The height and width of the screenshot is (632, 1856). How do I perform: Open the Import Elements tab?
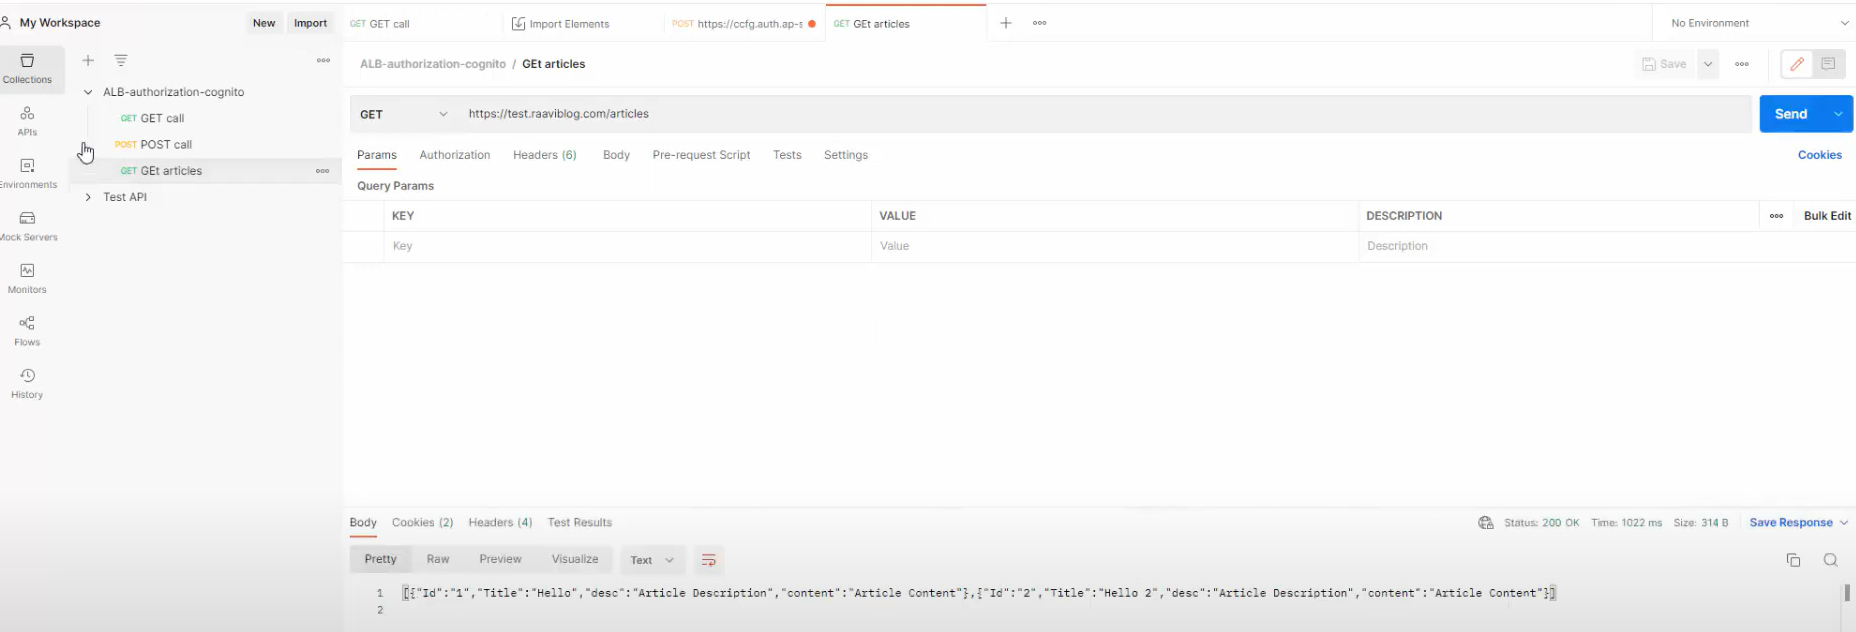pyautogui.click(x=583, y=23)
